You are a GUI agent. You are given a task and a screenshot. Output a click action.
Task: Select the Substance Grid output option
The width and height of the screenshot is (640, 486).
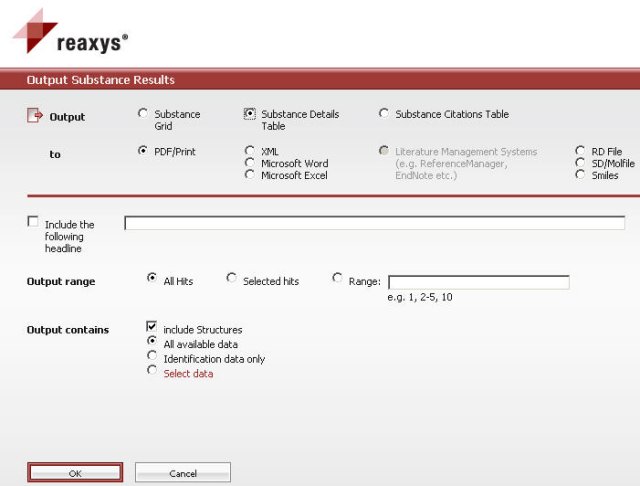tap(143, 114)
